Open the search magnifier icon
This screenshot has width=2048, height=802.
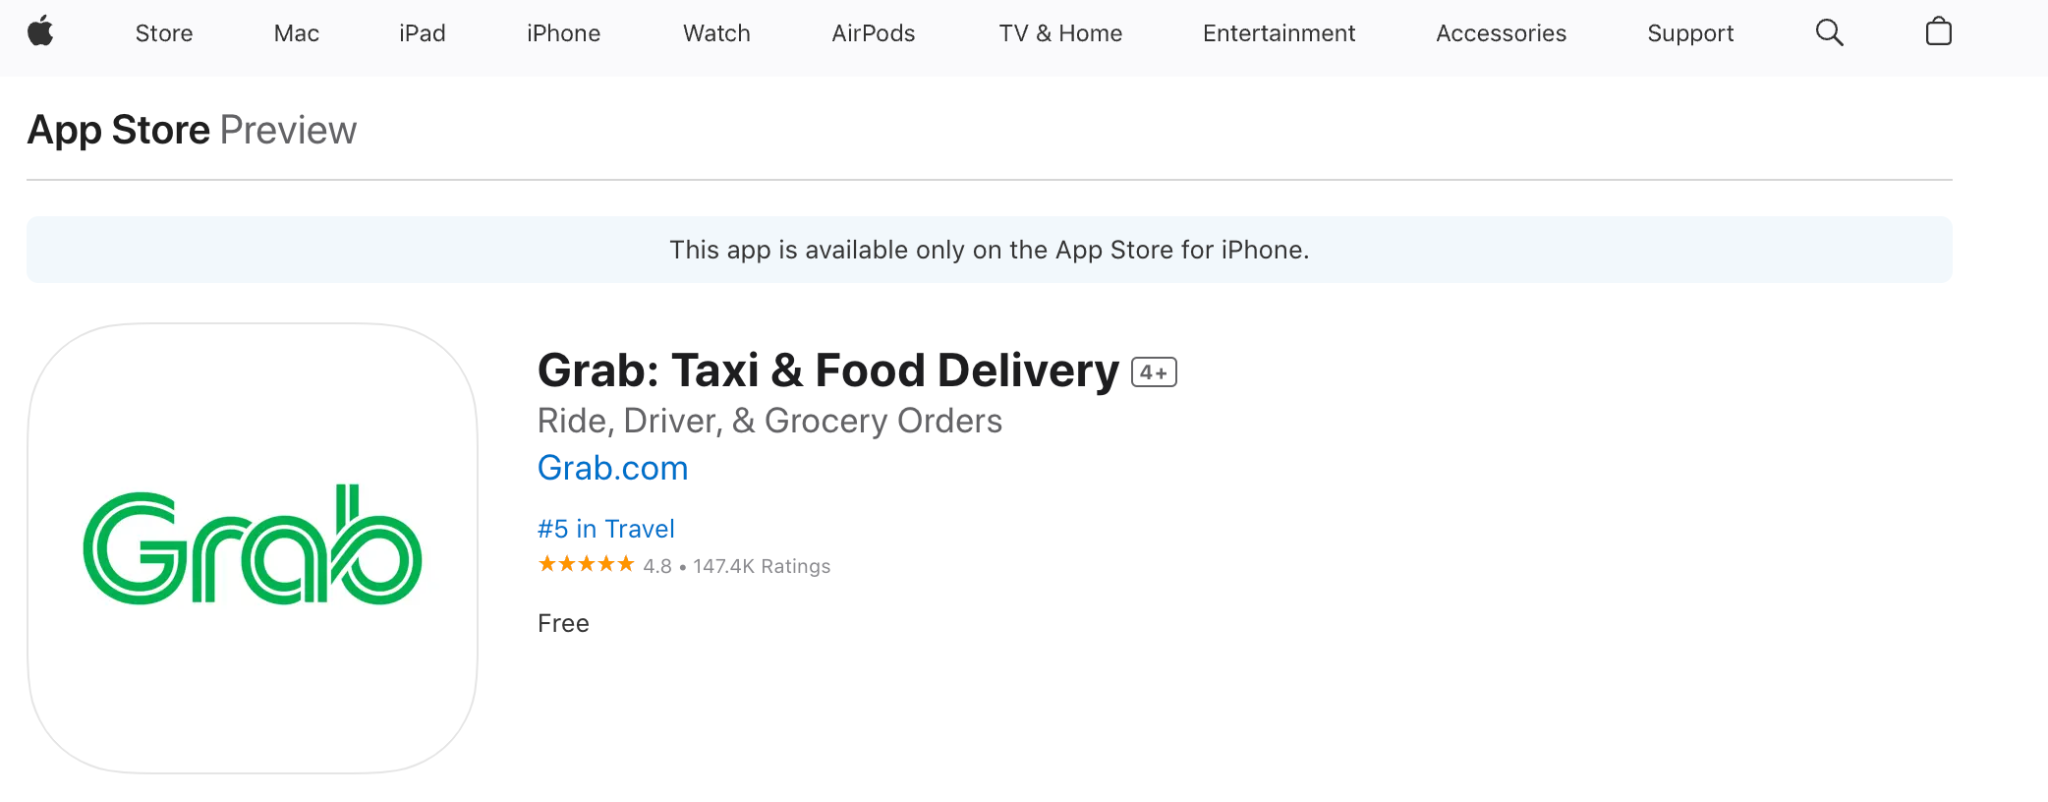1829,33
